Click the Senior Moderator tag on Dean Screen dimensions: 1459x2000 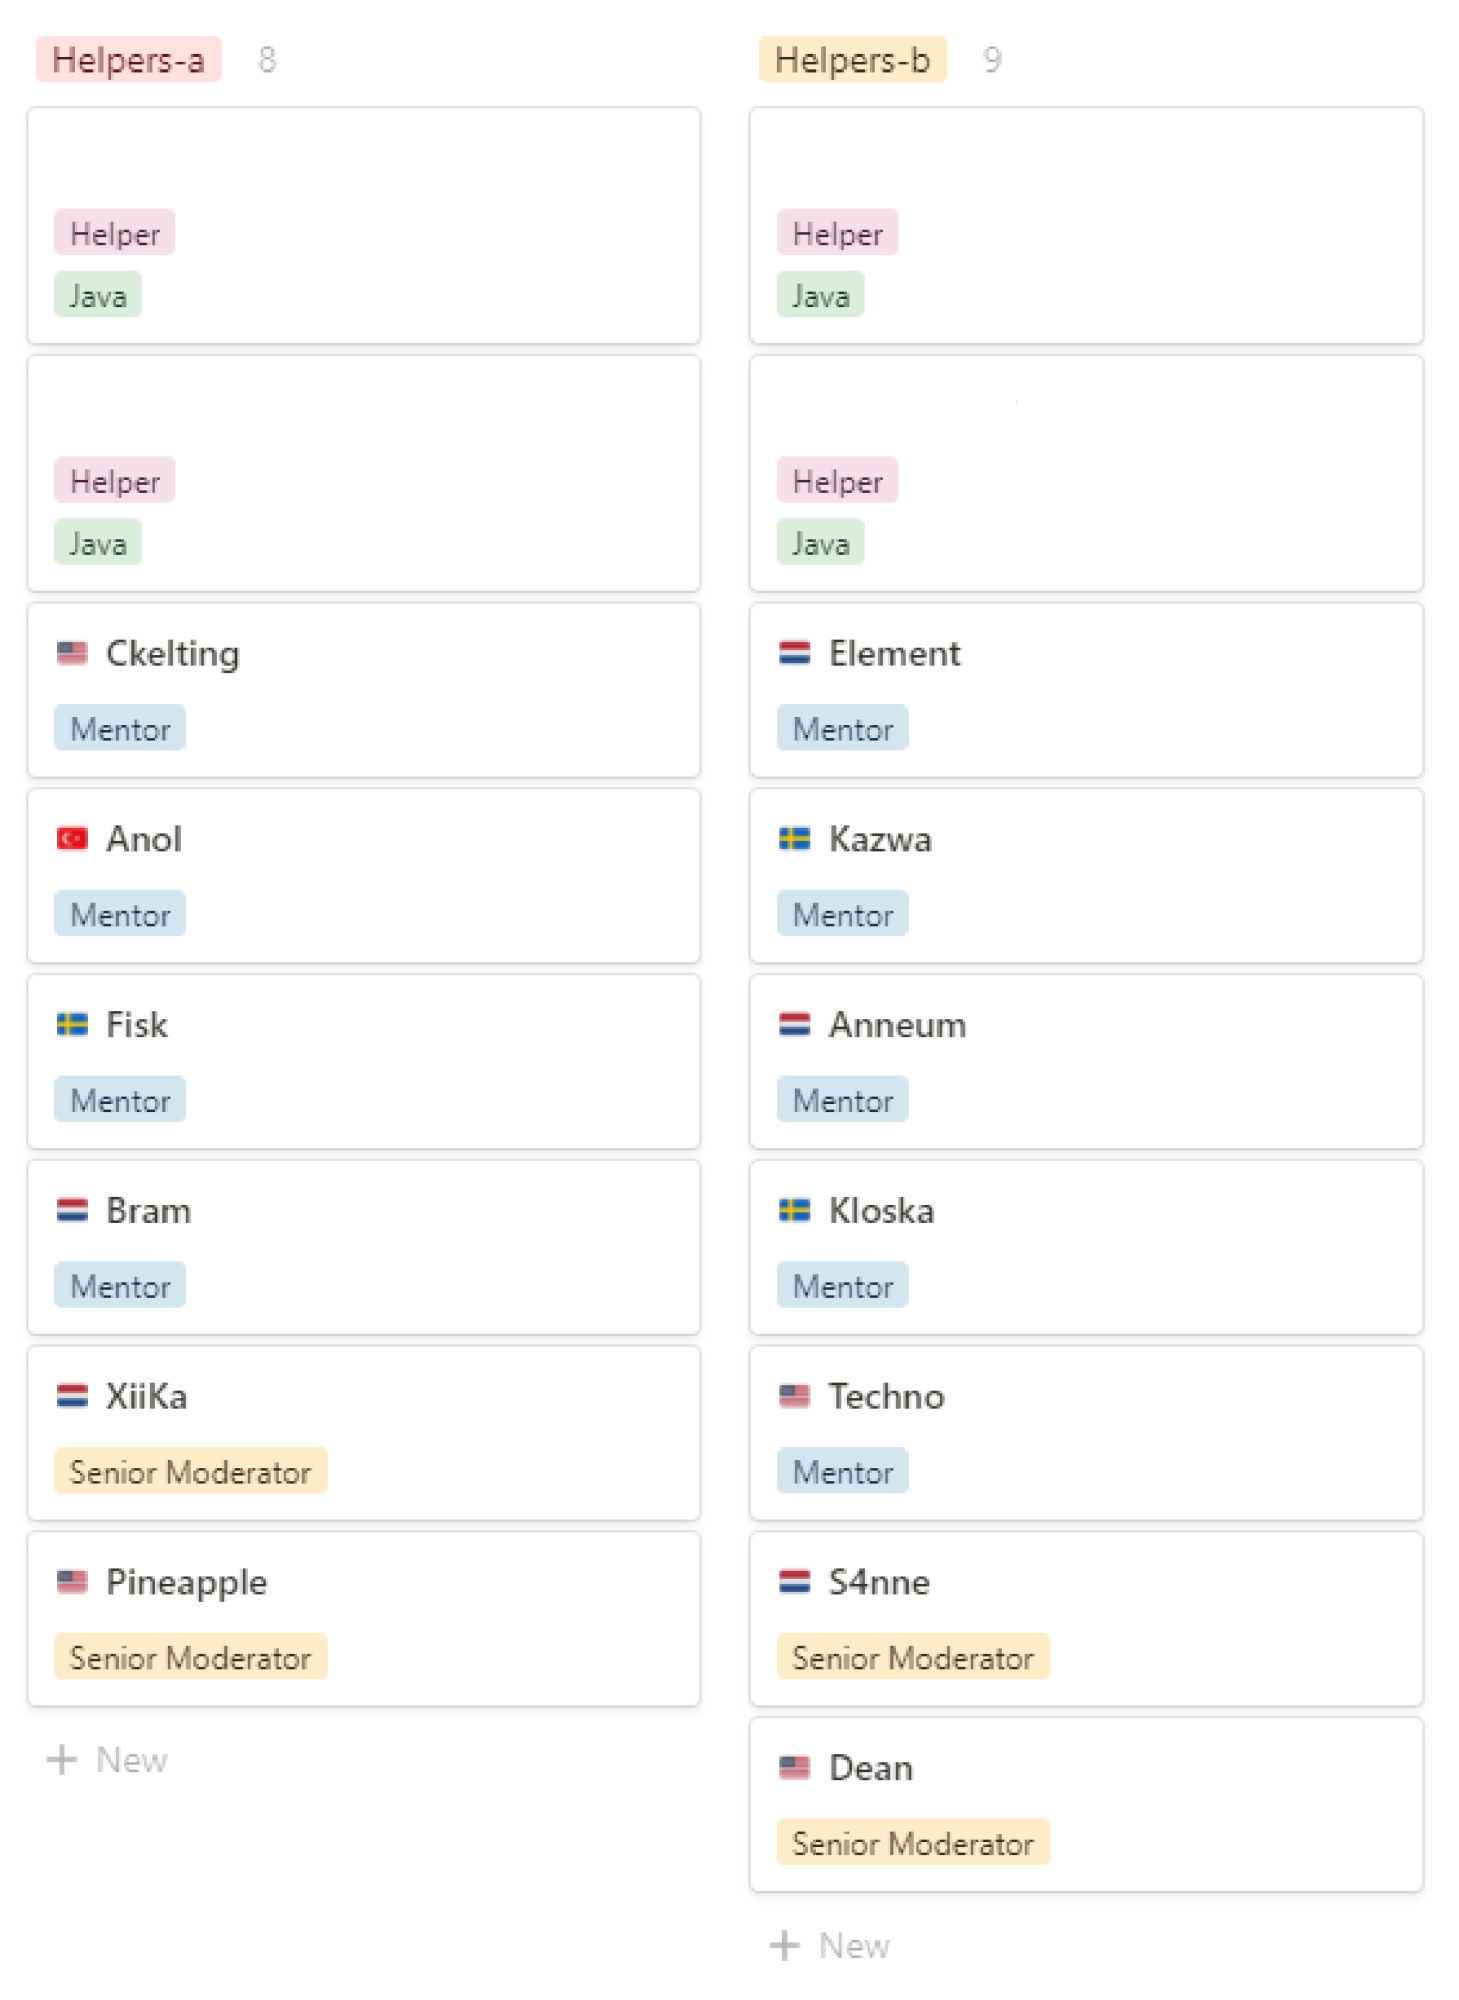[x=913, y=1843]
